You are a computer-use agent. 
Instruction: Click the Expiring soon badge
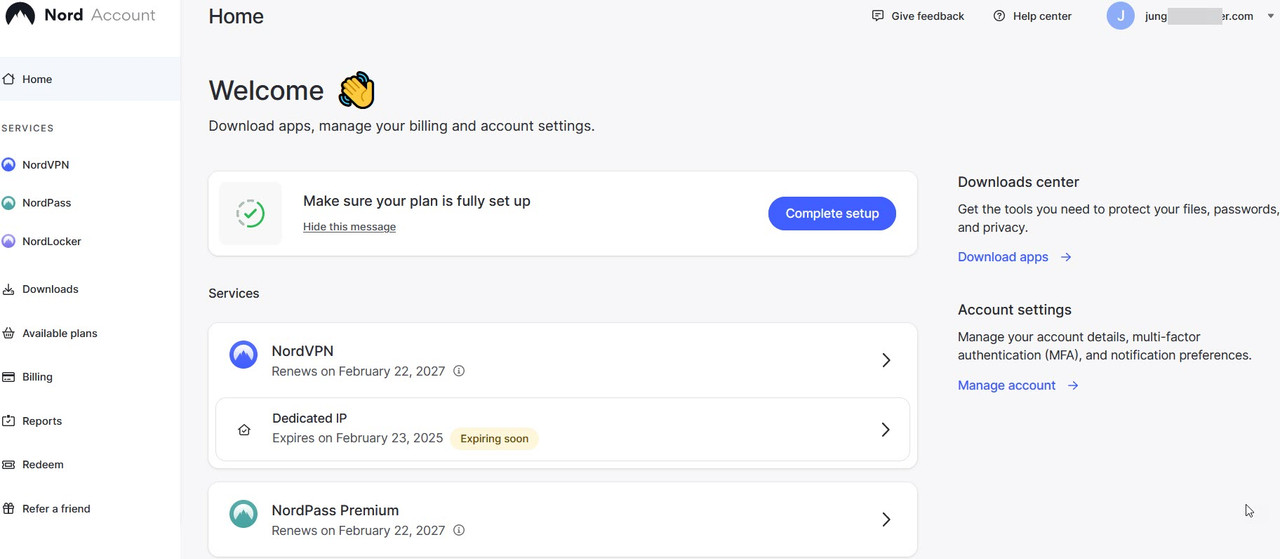pos(494,439)
